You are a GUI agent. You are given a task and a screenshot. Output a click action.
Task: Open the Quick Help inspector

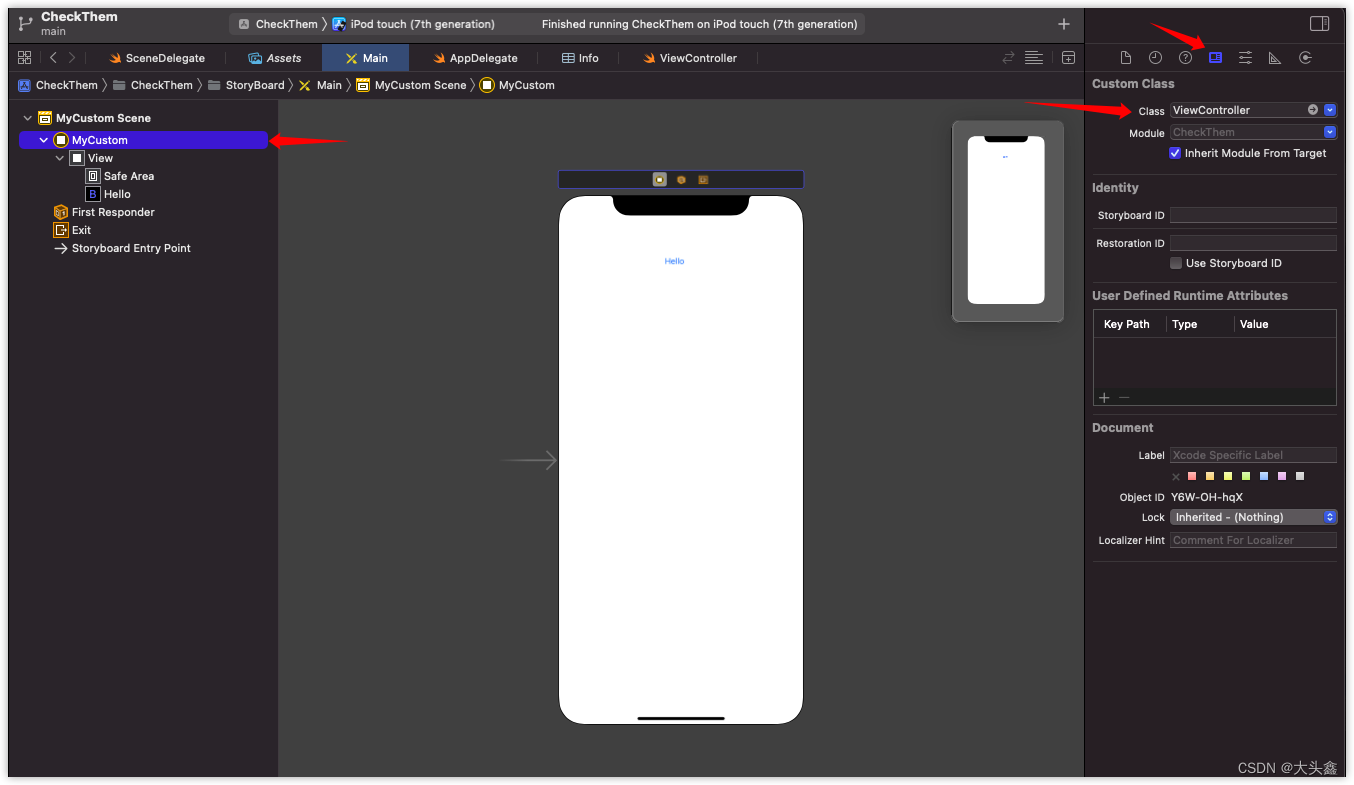[1185, 58]
